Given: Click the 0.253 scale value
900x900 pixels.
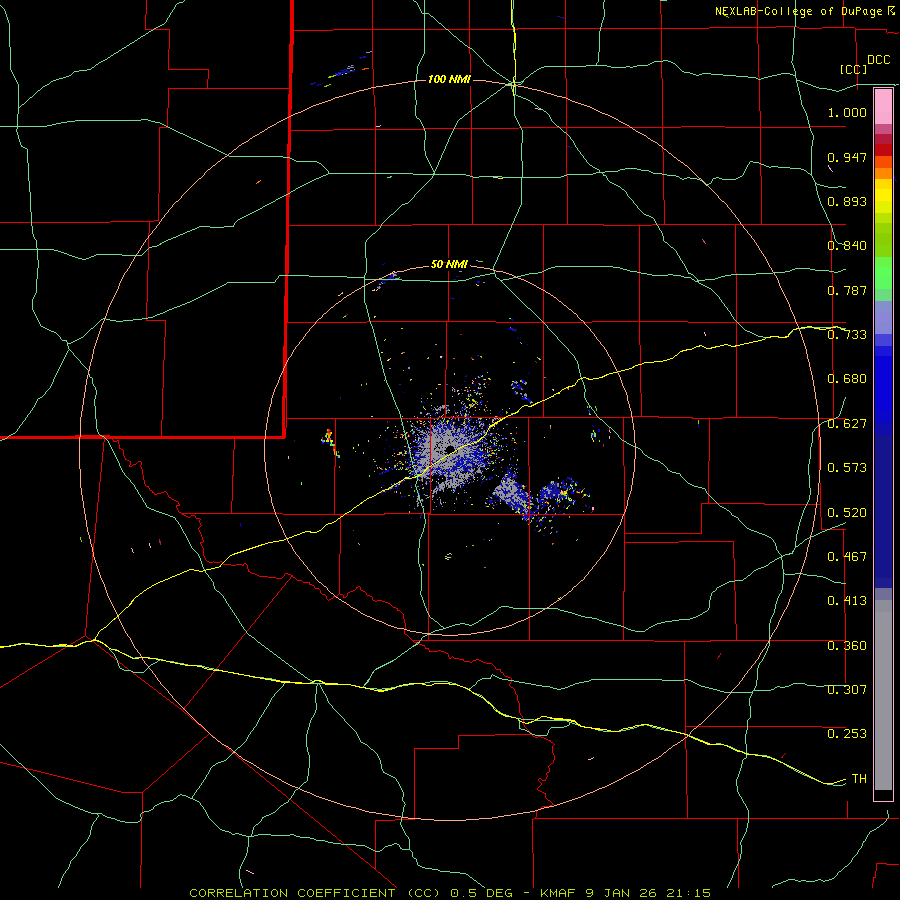Looking at the screenshot, I should coord(847,734).
